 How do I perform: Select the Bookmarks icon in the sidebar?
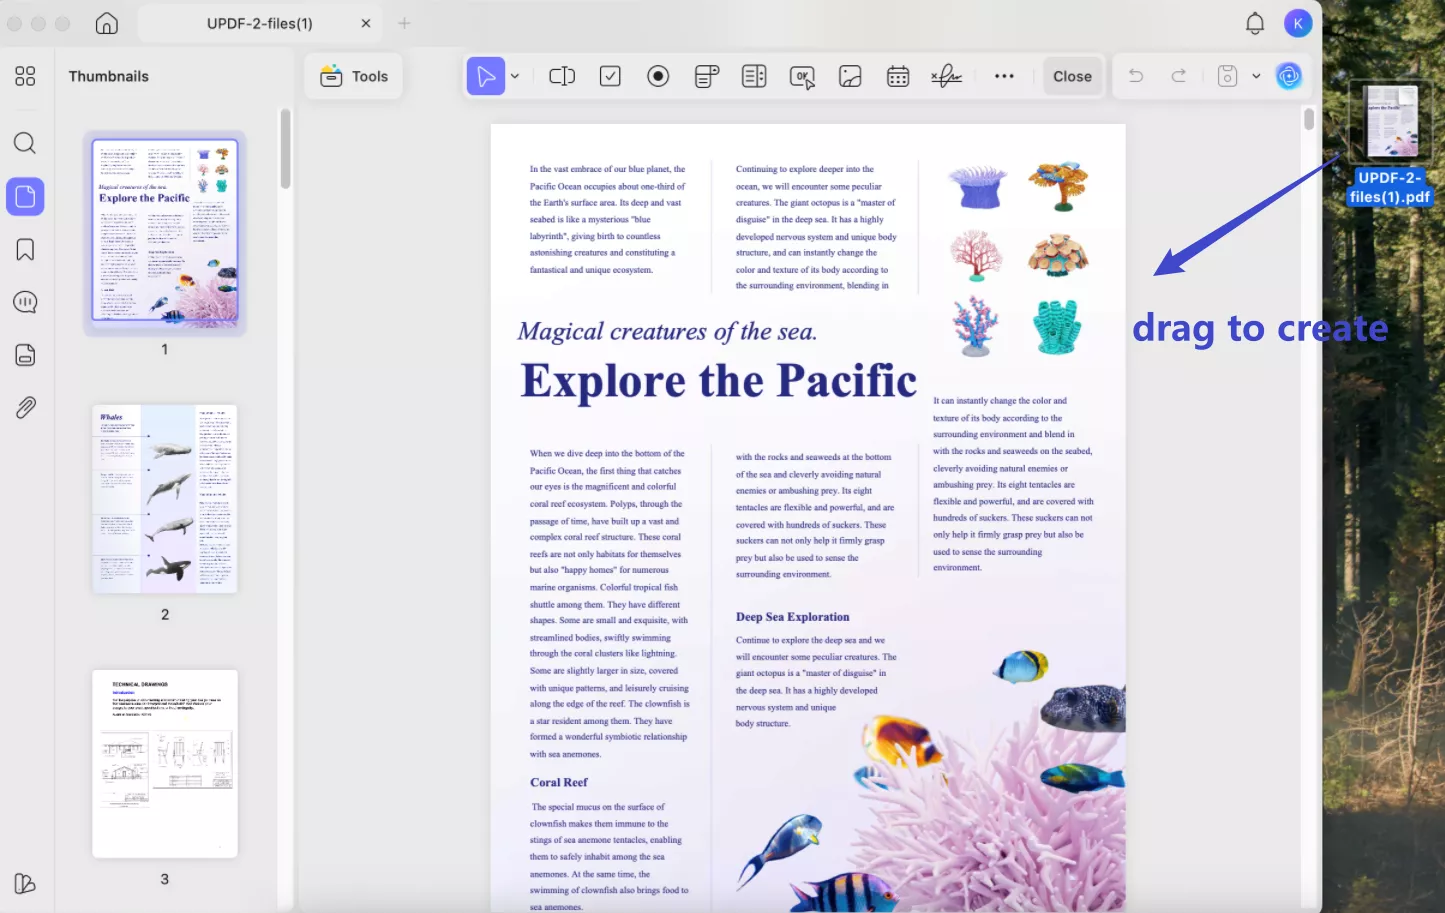click(25, 249)
